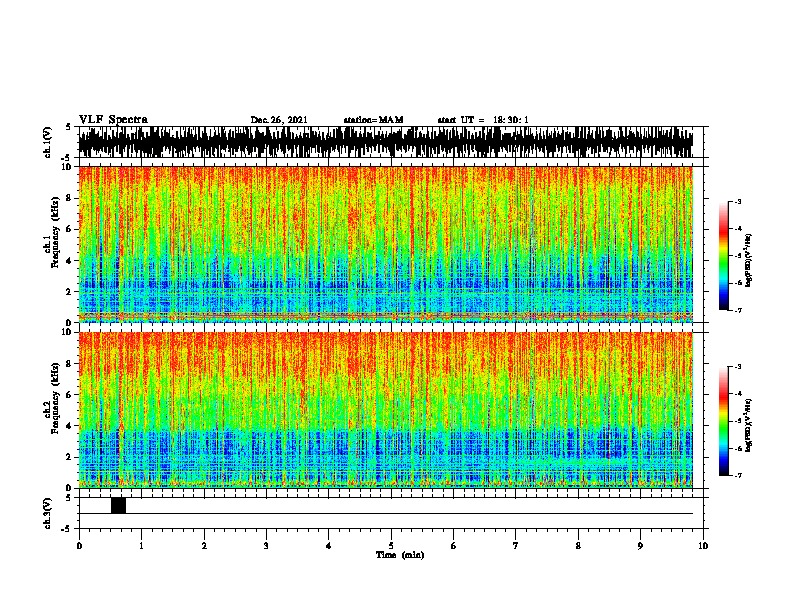Click the 'station=MAM' label
This screenshot has width=792, height=612.
[x=373, y=120]
